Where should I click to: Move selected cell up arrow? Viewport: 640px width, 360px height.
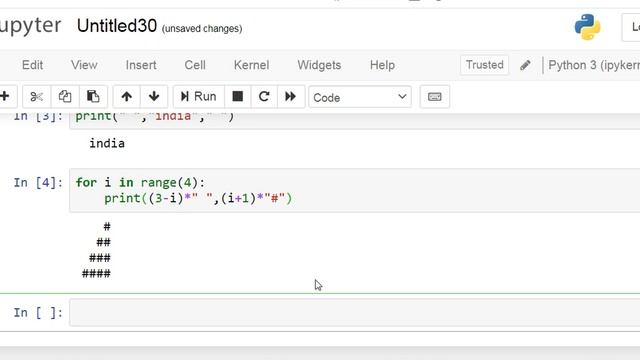tap(127, 97)
